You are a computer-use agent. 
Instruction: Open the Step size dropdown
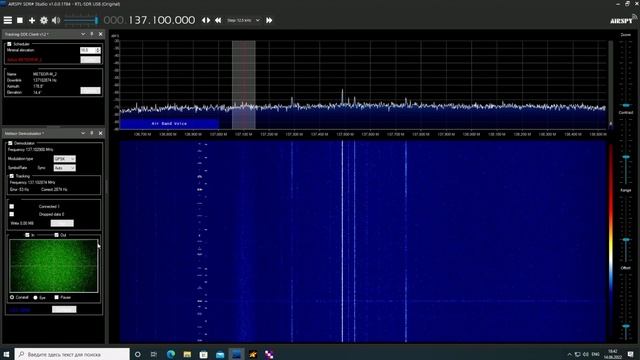click(243, 20)
